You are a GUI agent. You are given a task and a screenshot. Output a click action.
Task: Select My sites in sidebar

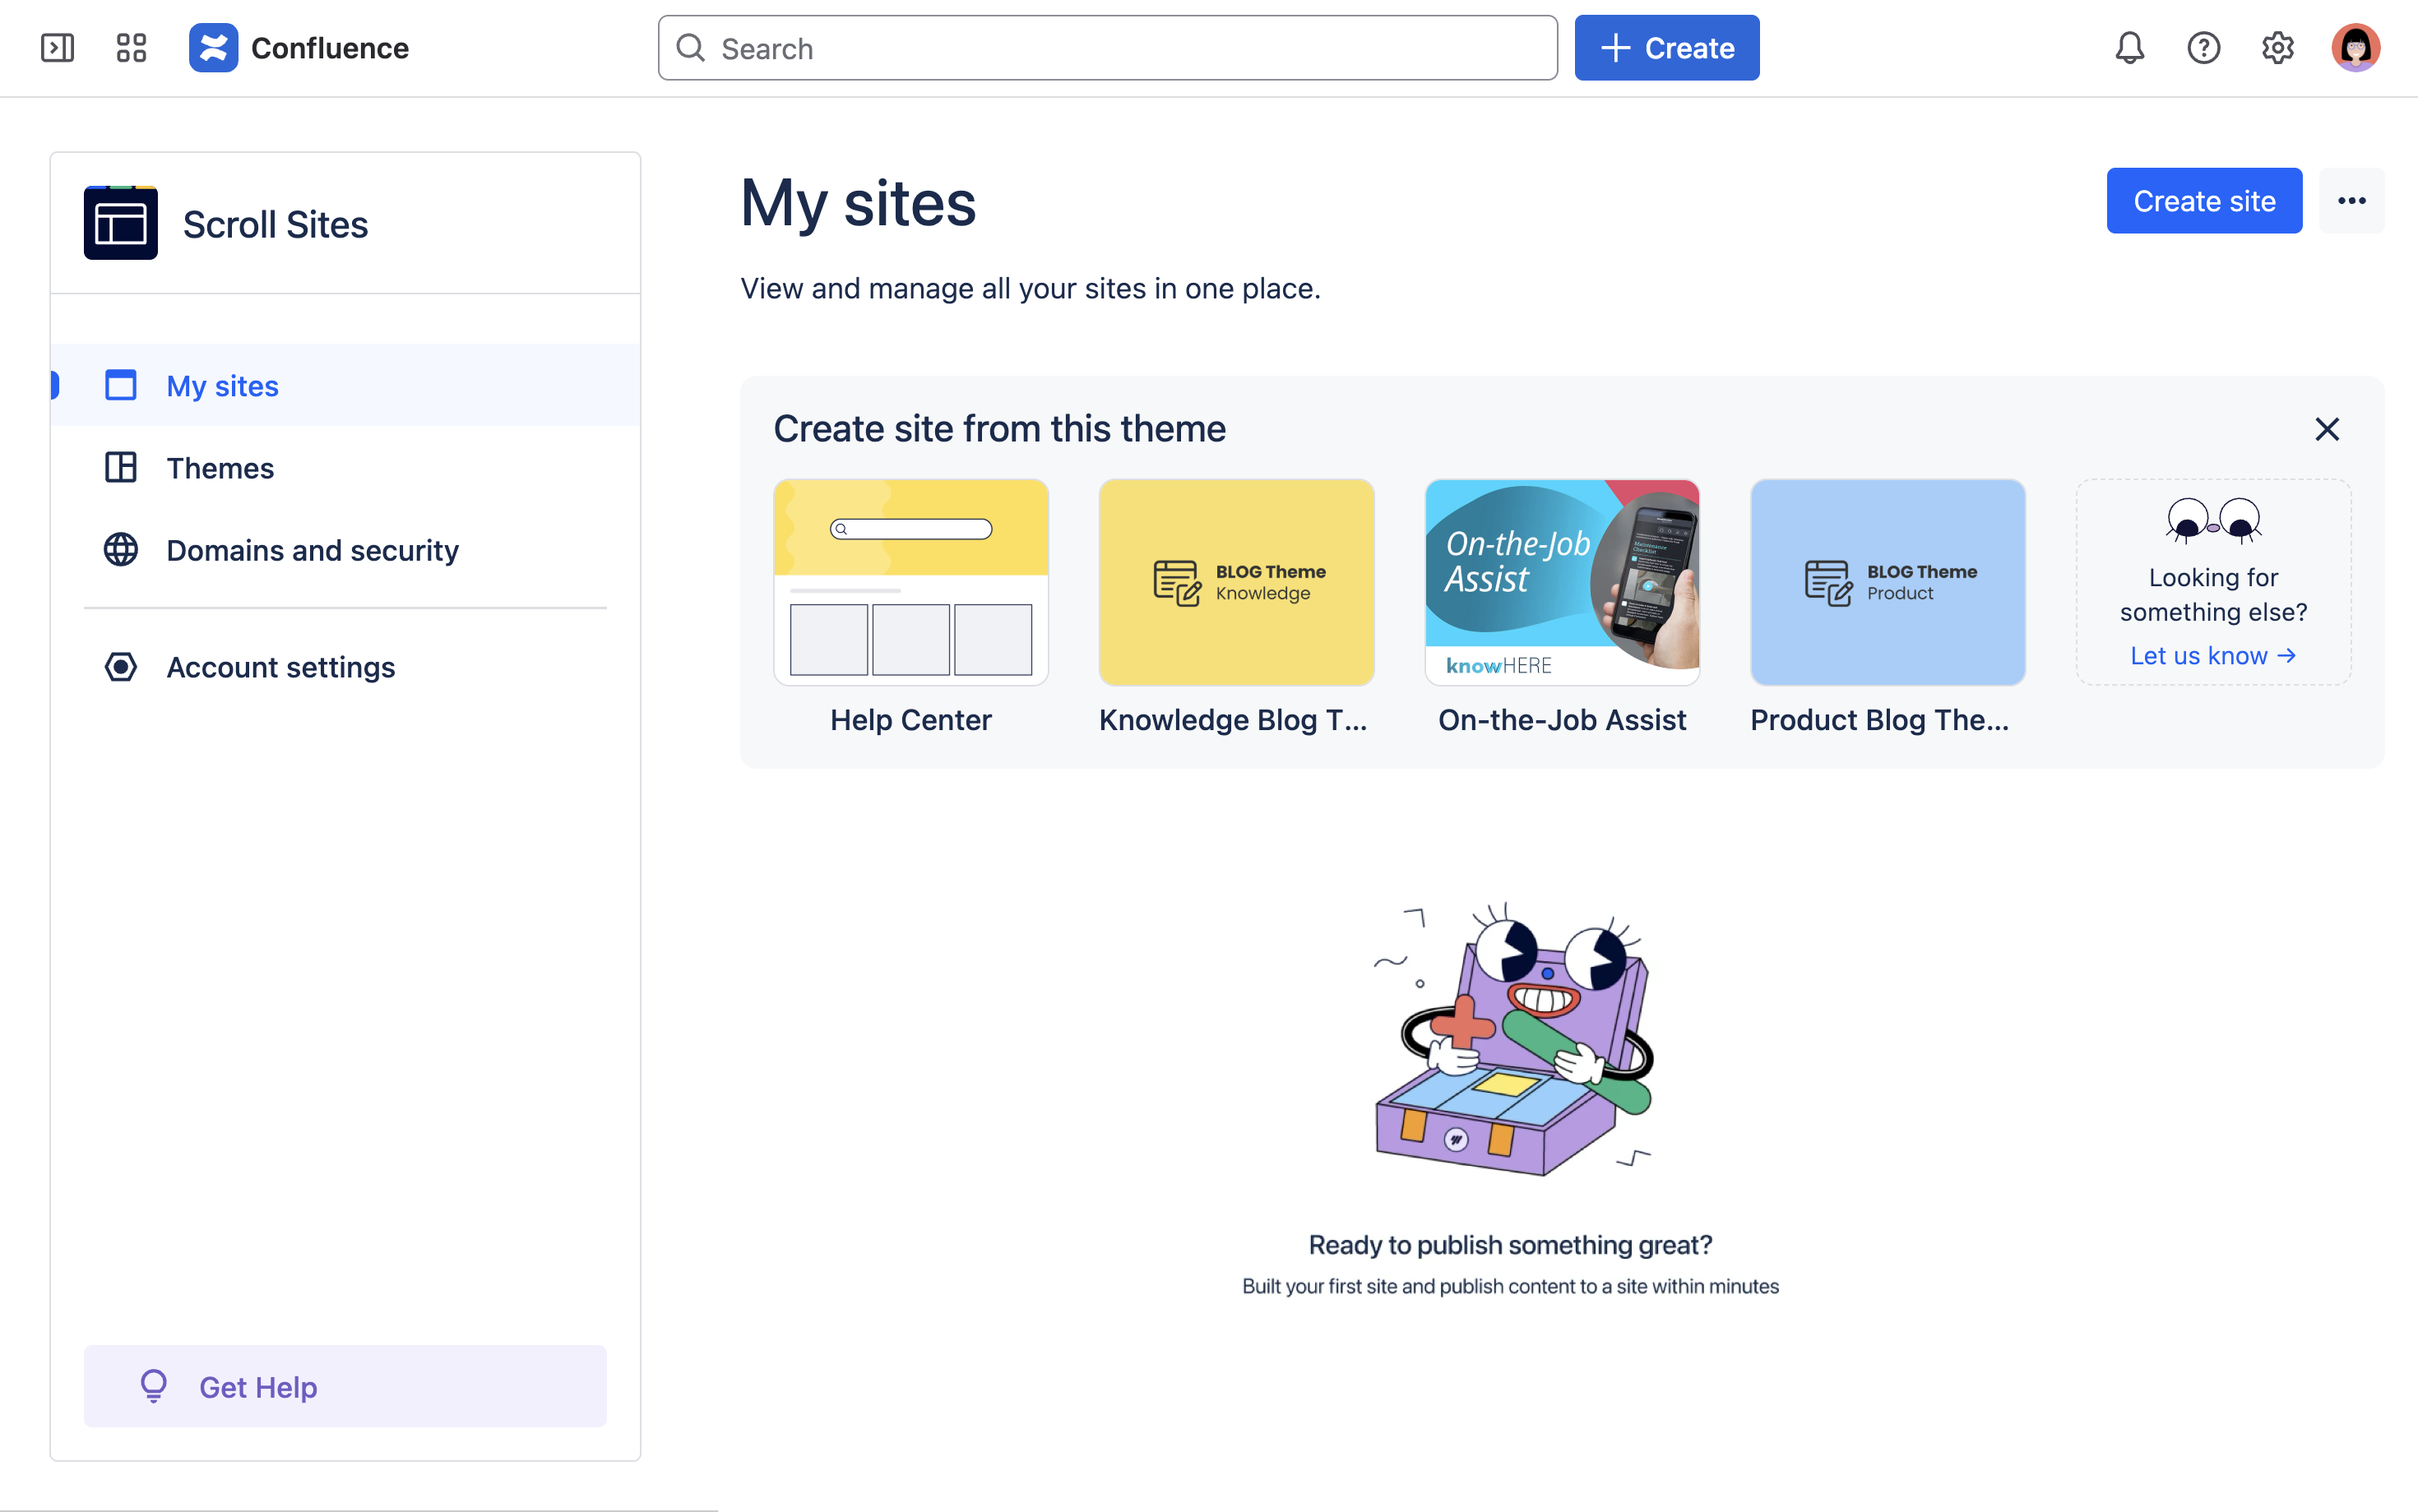point(223,386)
